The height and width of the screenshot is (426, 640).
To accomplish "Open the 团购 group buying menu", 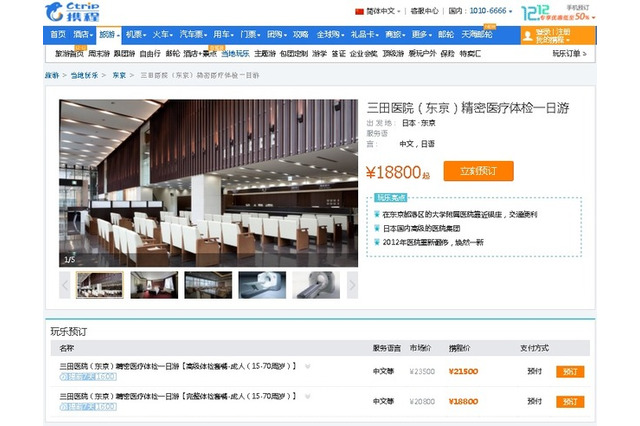I will [277, 35].
